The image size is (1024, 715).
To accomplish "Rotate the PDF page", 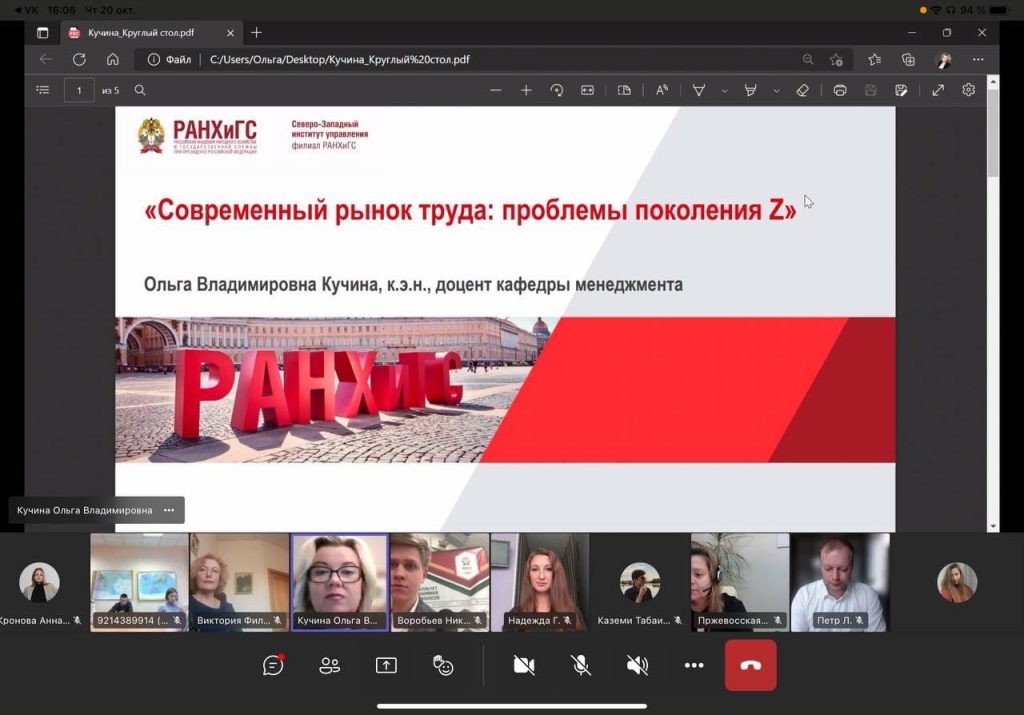I will point(557,90).
